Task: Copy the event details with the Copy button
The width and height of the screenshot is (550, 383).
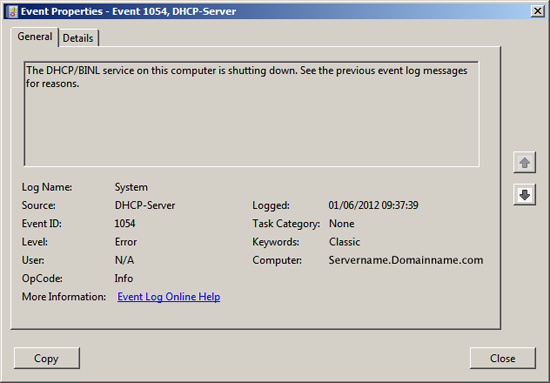Action: [47, 358]
